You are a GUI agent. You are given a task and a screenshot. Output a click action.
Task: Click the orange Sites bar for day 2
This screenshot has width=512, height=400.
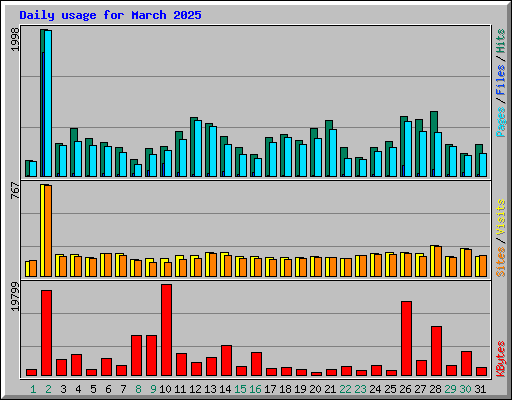coord(48,231)
